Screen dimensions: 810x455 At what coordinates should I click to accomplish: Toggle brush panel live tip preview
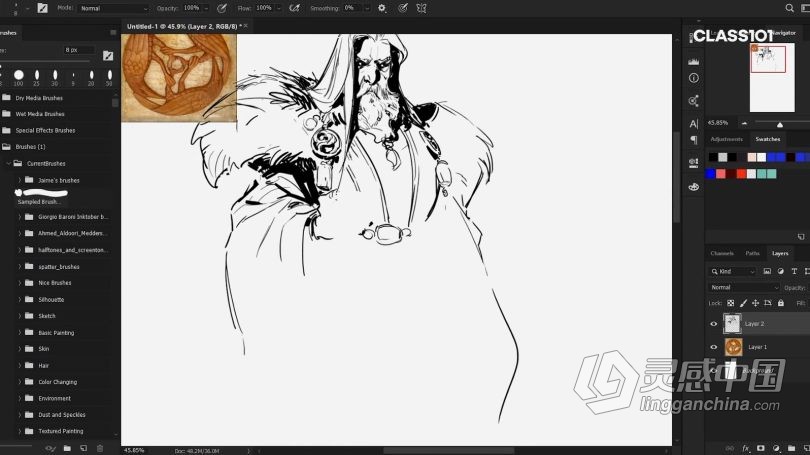(x=51, y=448)
